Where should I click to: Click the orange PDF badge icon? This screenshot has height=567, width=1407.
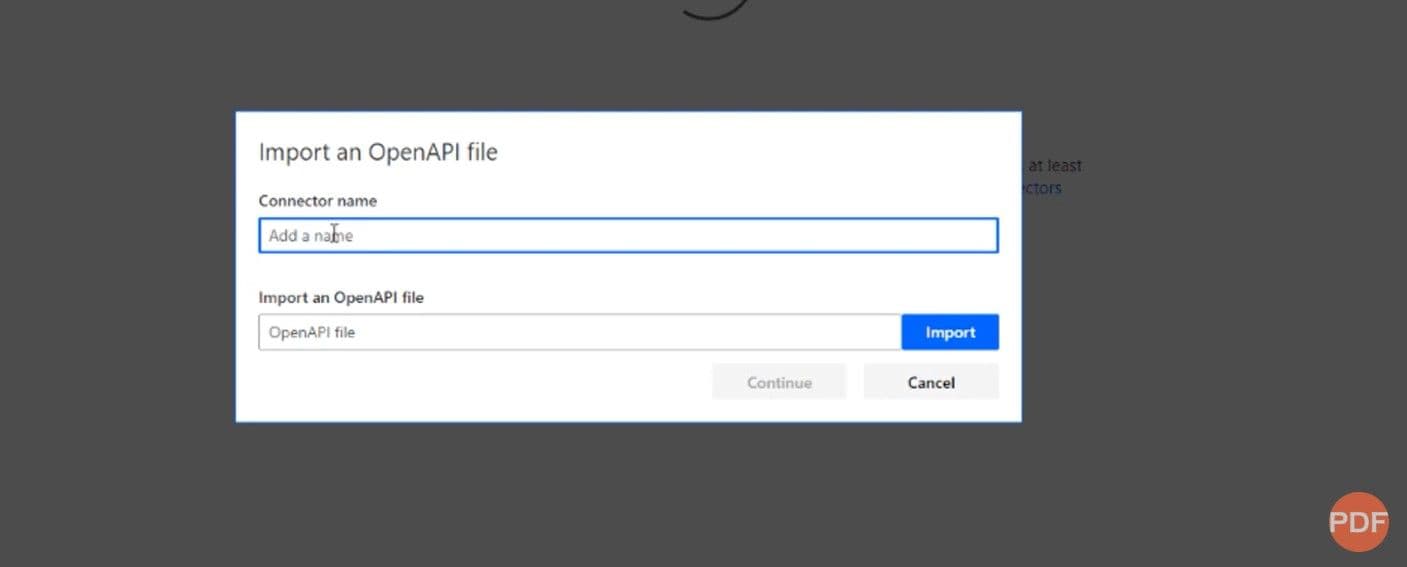[x=1358, y=522]
